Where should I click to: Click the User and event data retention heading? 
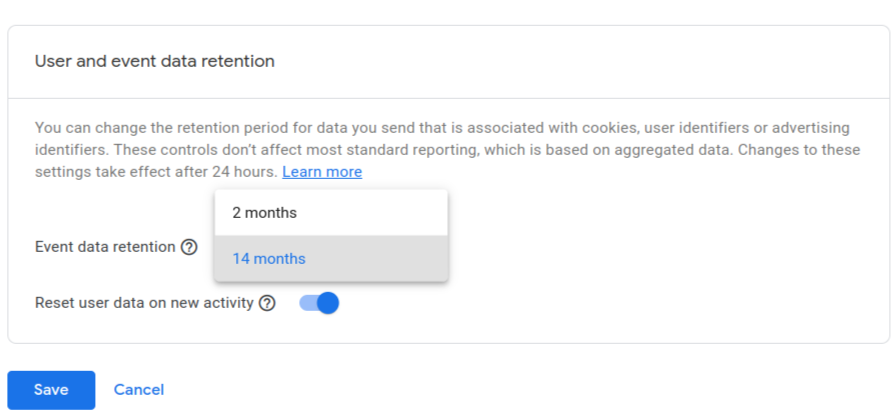[x=155, y=61]
